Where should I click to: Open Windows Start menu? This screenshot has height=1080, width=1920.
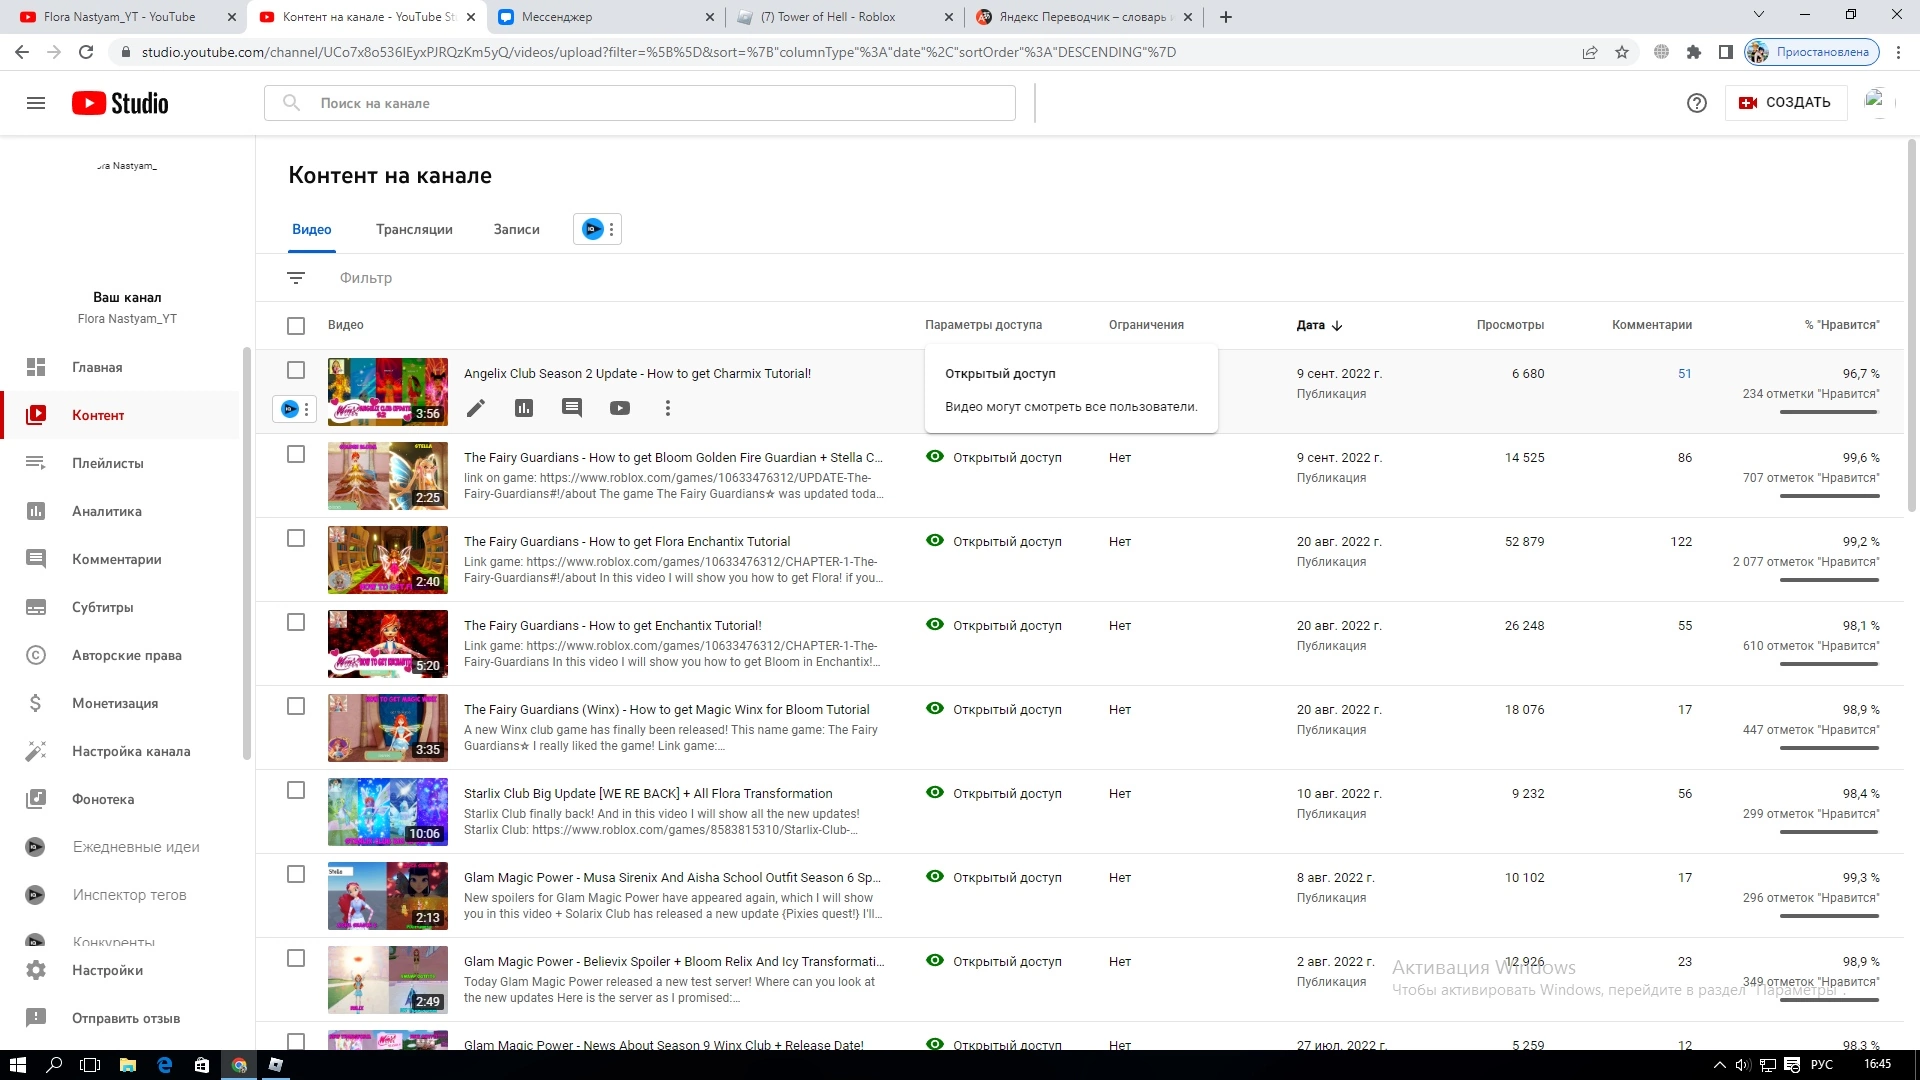[x=17, y=1065]
